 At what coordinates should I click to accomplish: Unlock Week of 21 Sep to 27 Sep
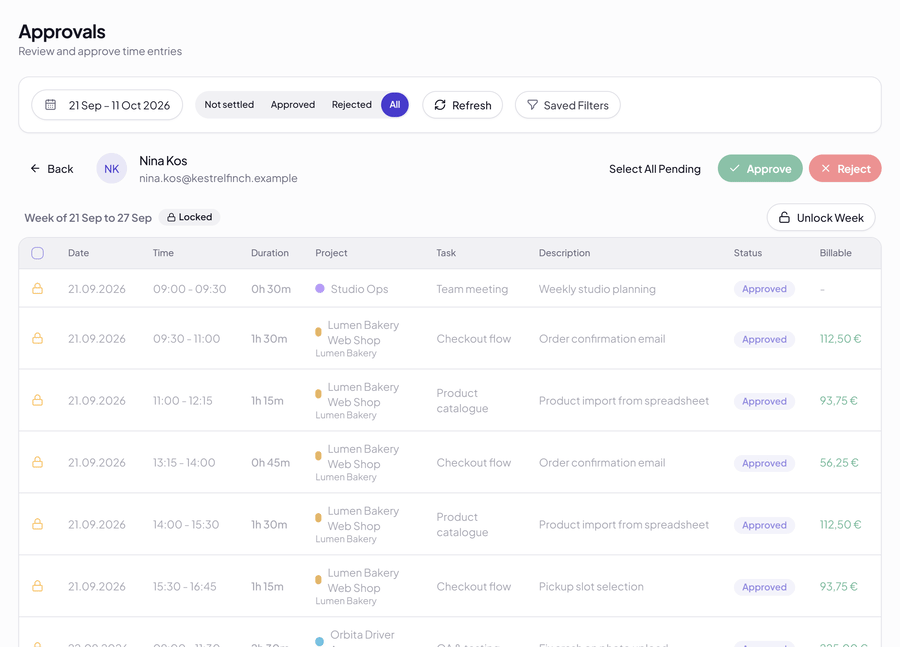[x=821, y=218]
